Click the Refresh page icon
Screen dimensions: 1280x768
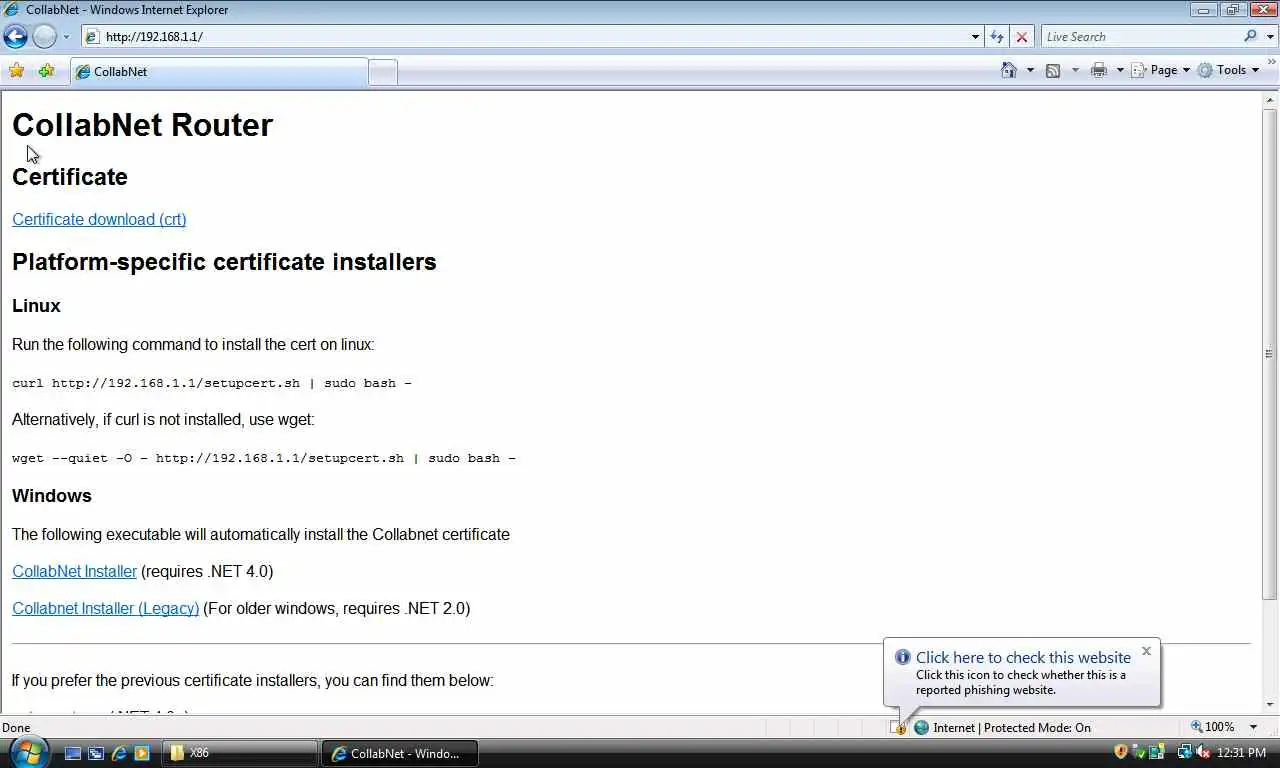coord(996,37)
